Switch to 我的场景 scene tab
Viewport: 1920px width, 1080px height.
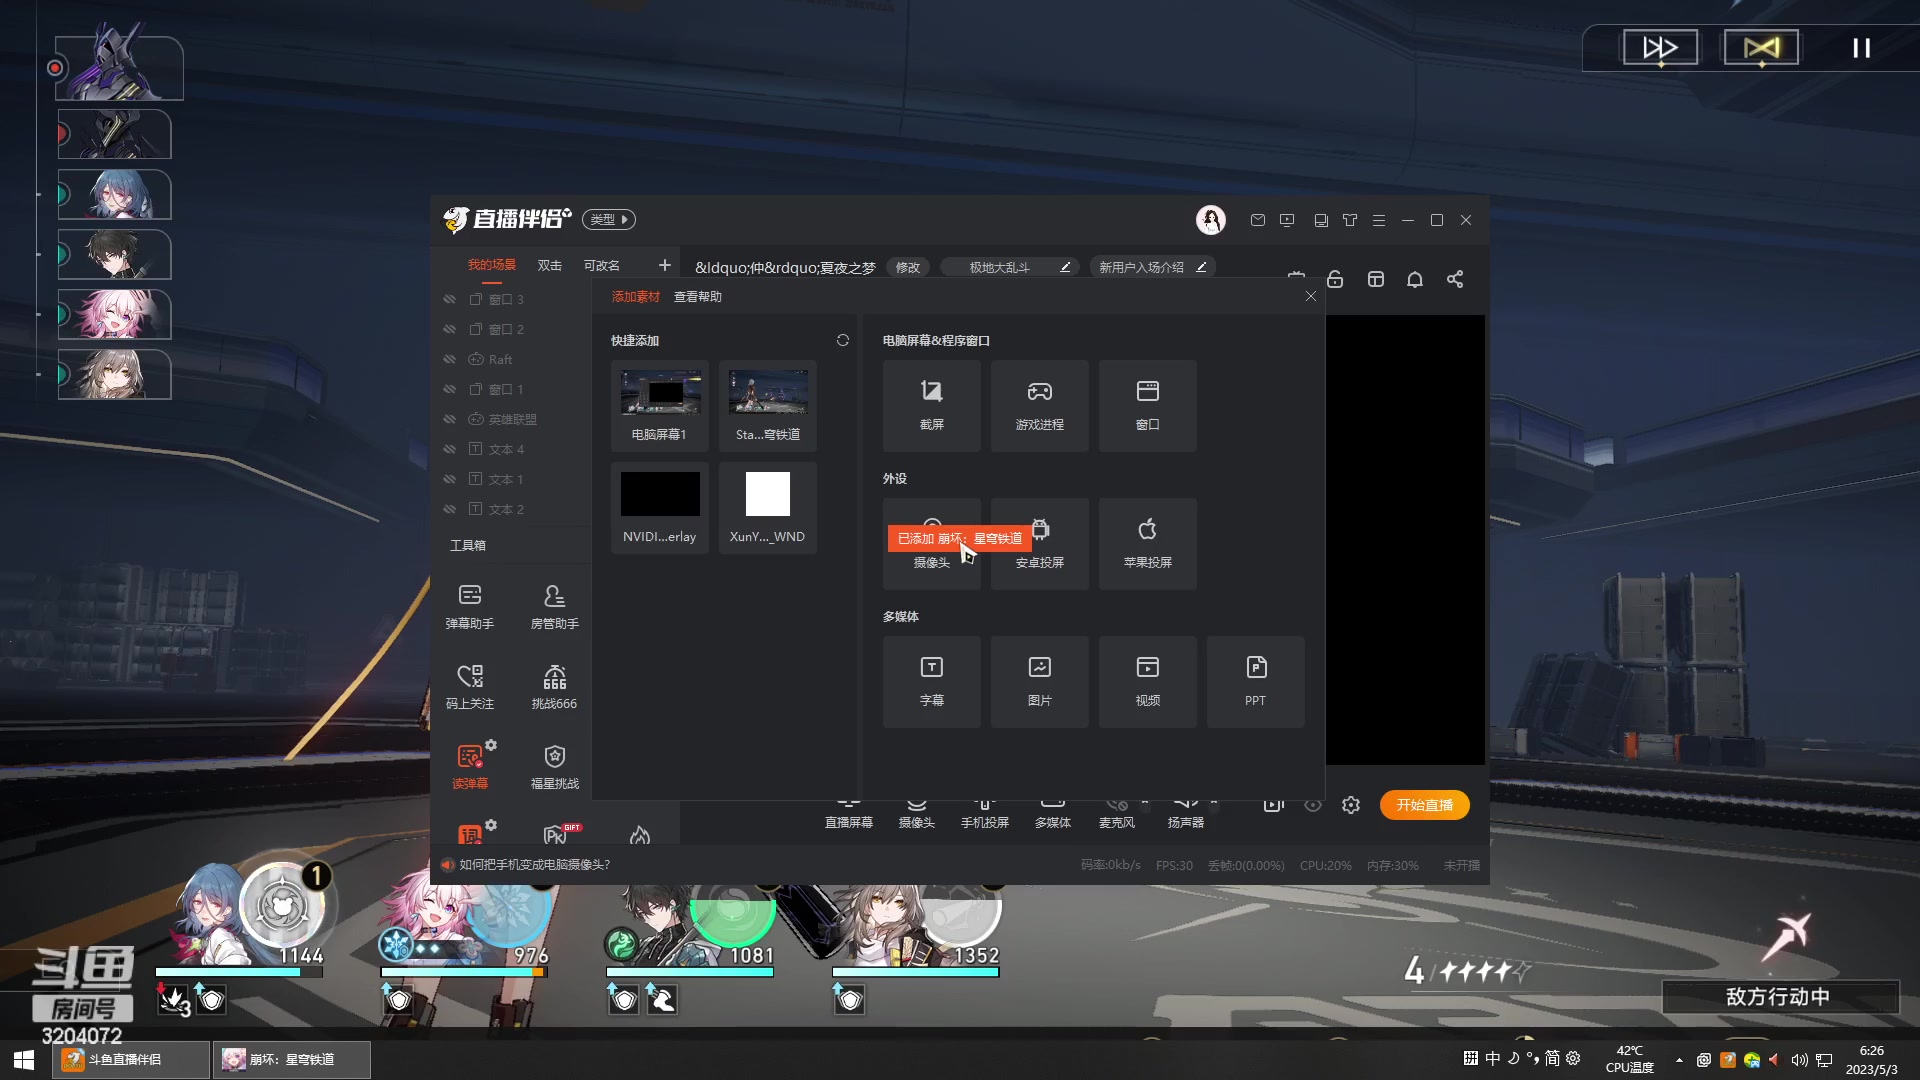coord(492,265)
